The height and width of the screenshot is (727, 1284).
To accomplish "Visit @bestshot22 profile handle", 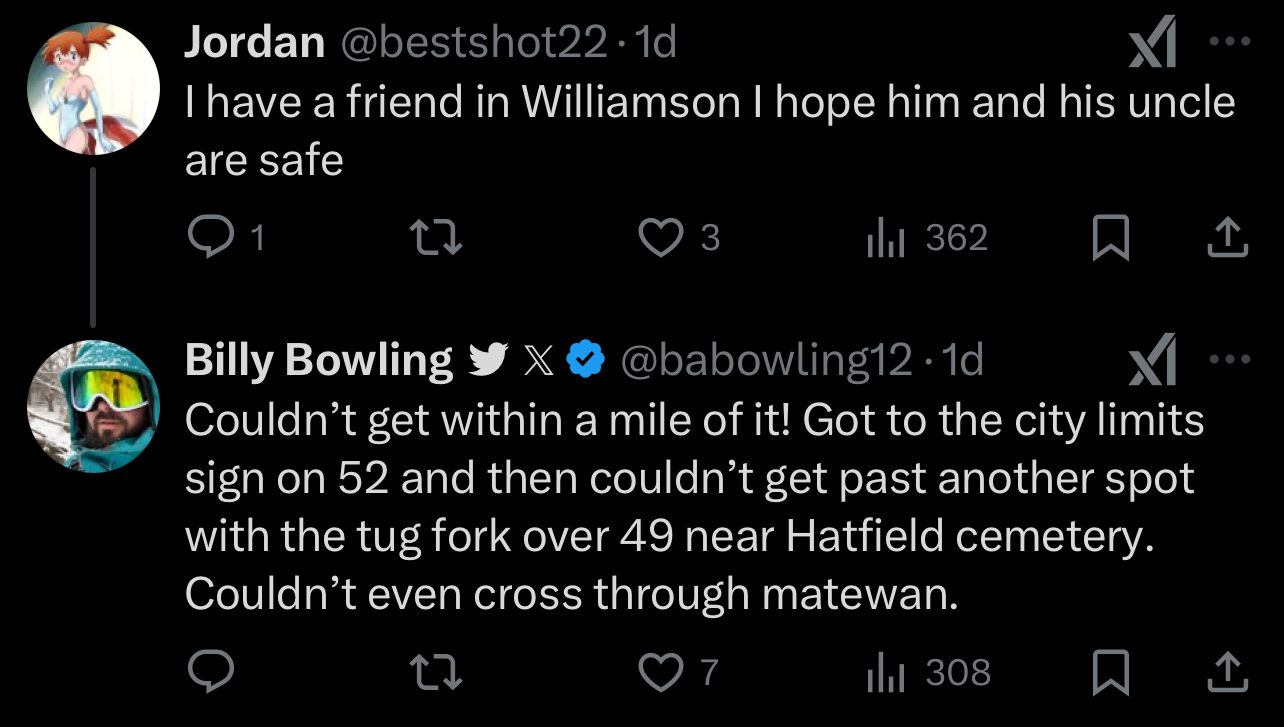I will click(x=476, y=42).
